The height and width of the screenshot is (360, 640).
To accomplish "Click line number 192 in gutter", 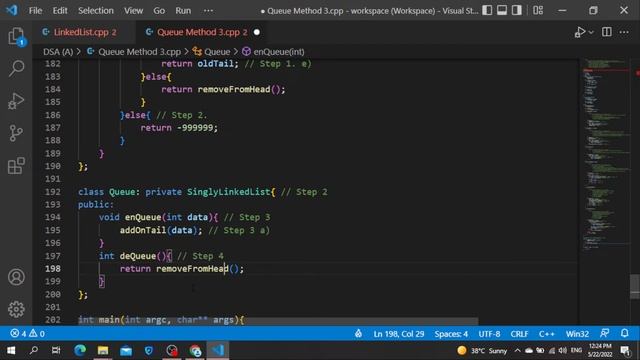I will 53,192.
